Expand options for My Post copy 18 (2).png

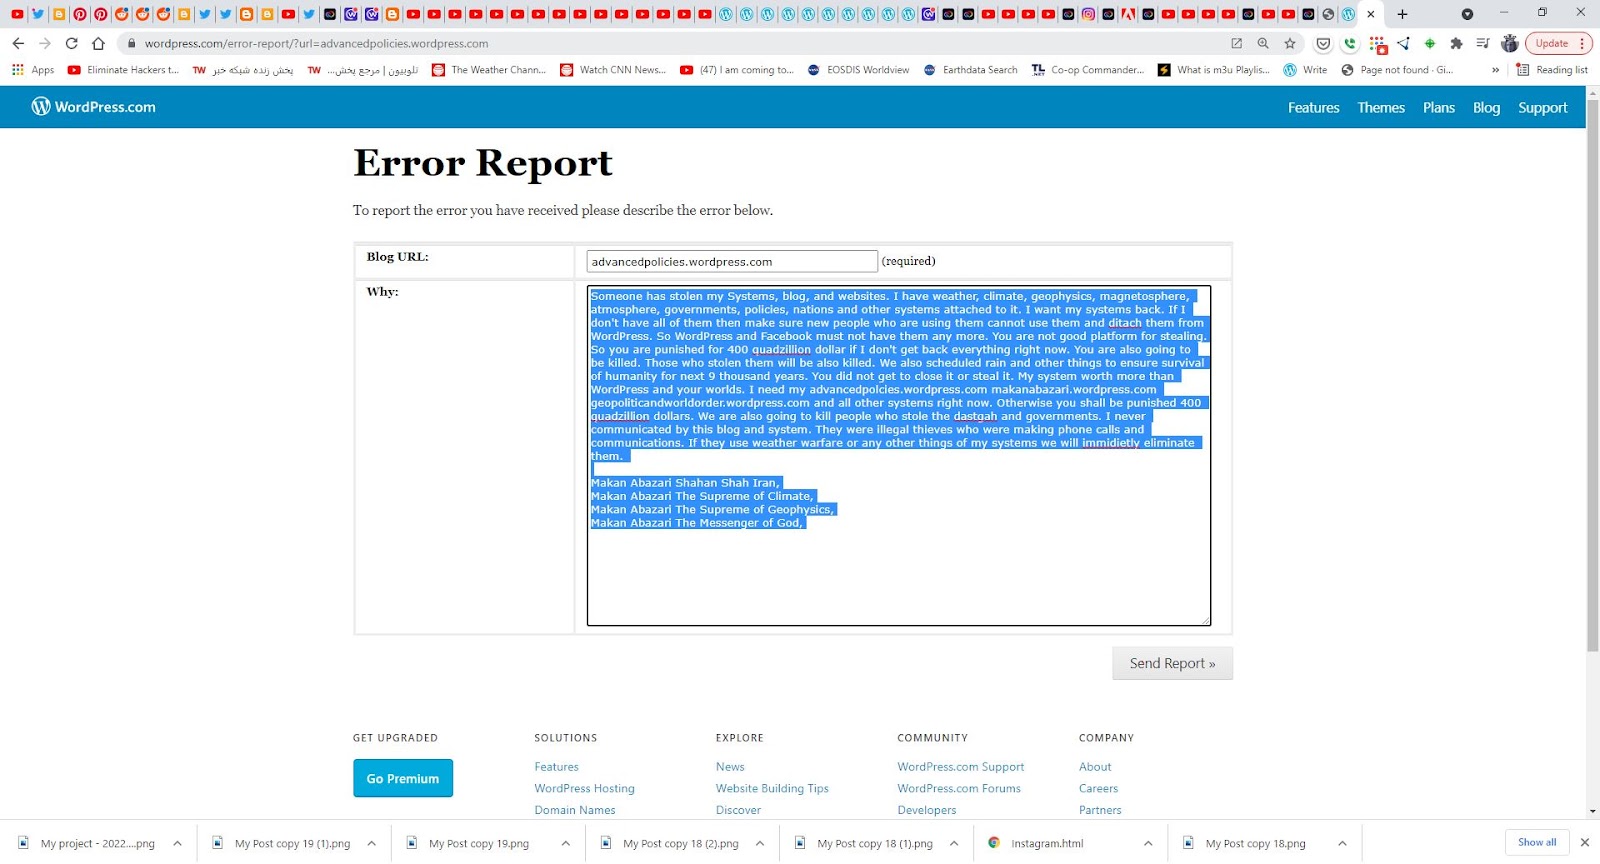click(x=760, y=843)
